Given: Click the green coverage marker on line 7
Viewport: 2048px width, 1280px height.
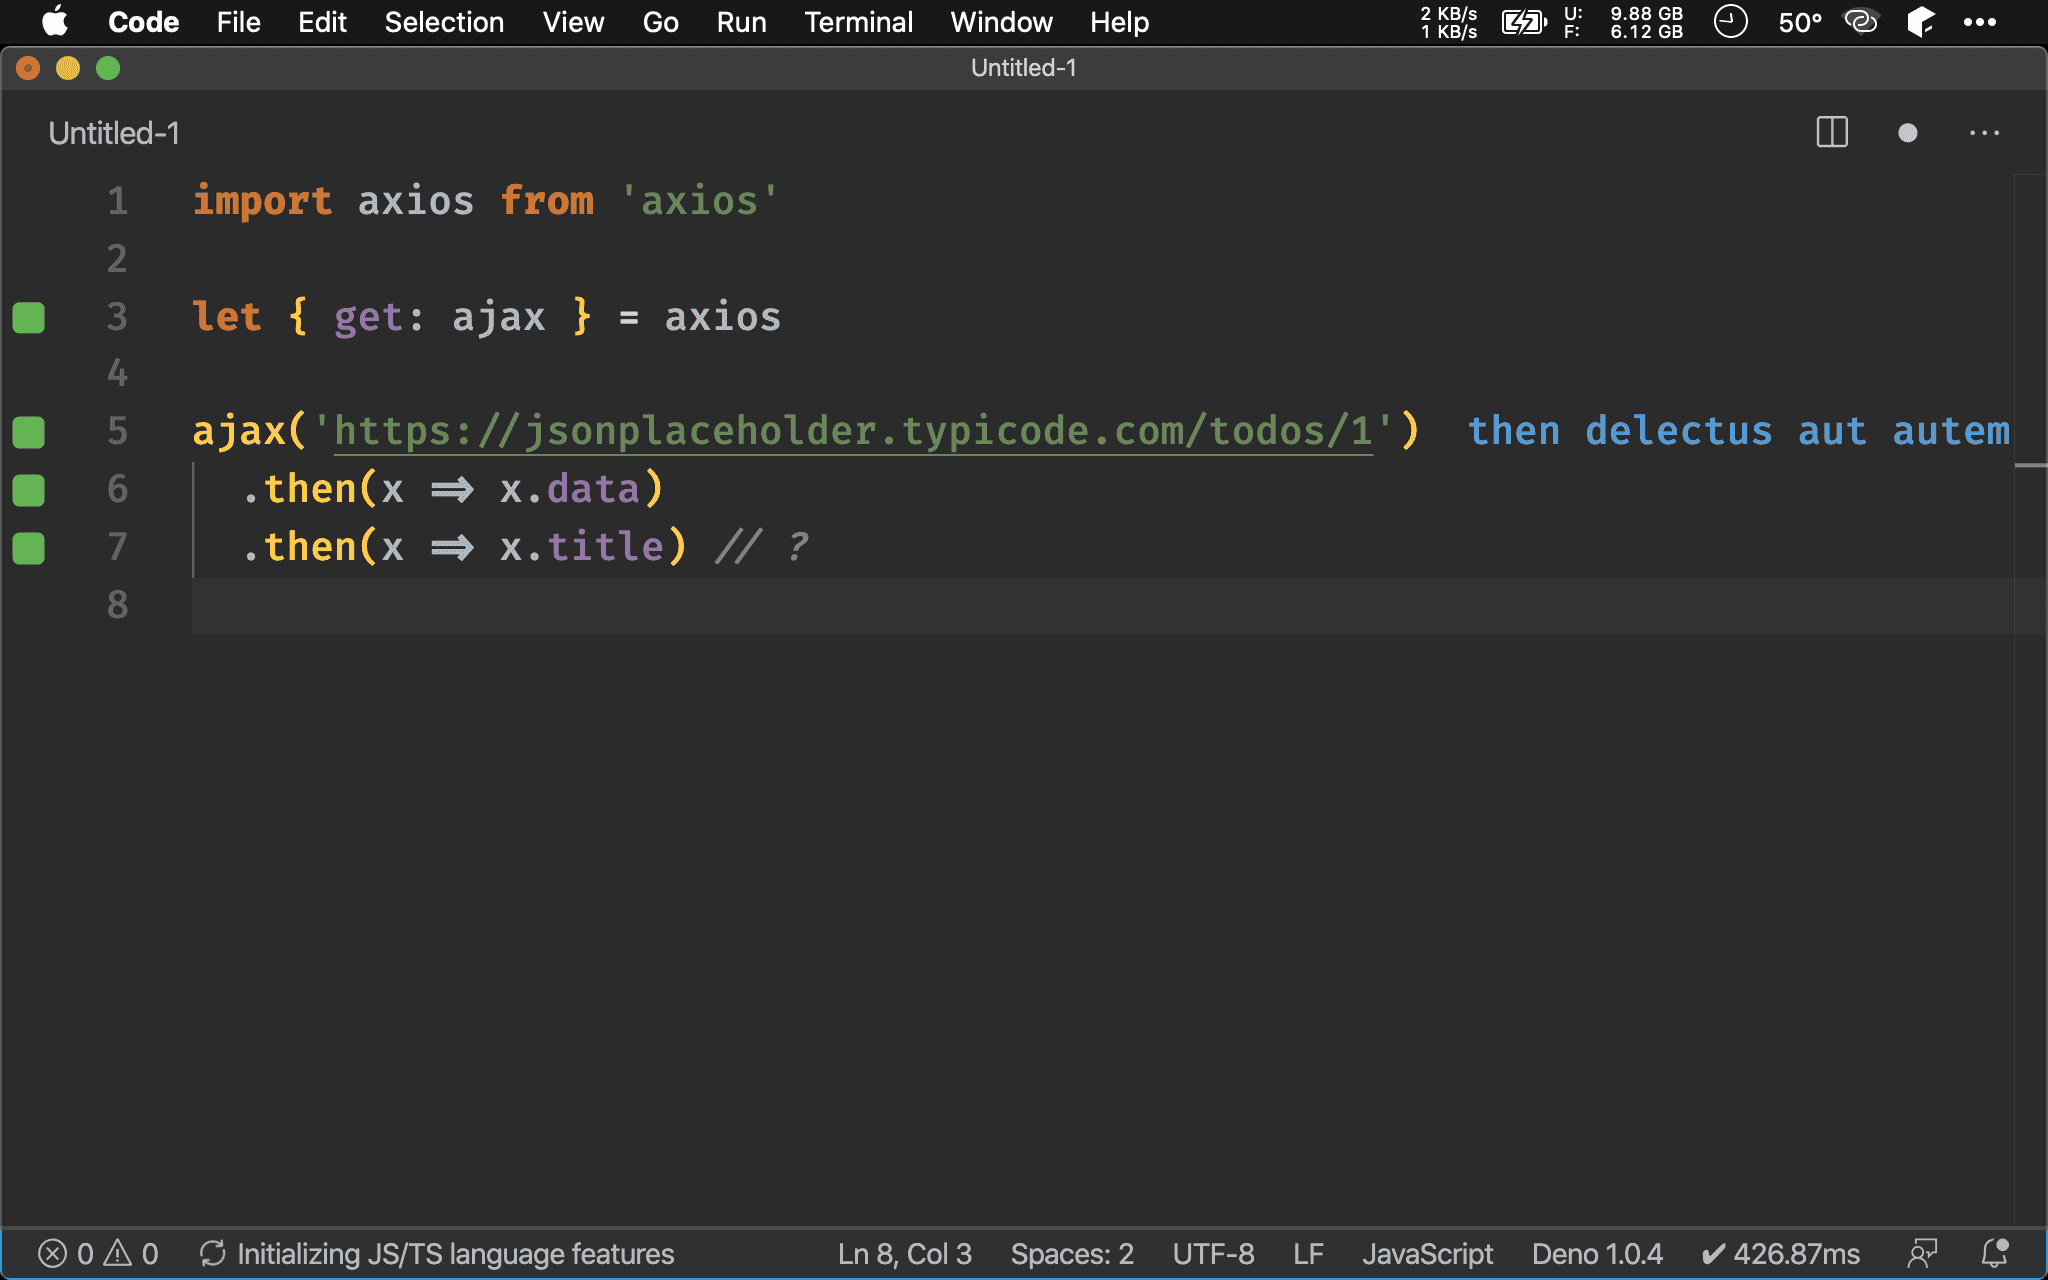Looking at the screenshot, I should (29, 548).
